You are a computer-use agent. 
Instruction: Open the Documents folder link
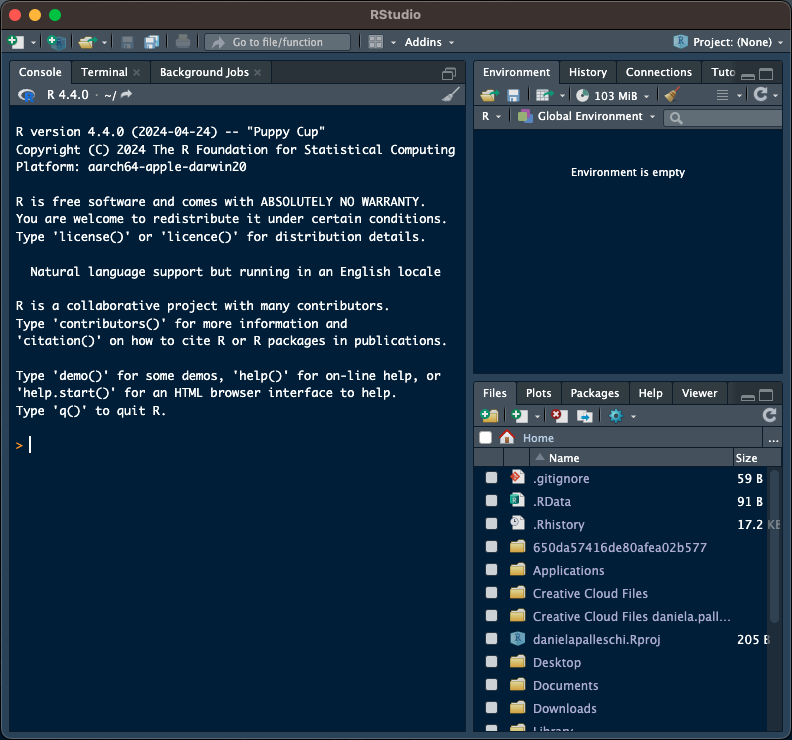coord(565,686)
